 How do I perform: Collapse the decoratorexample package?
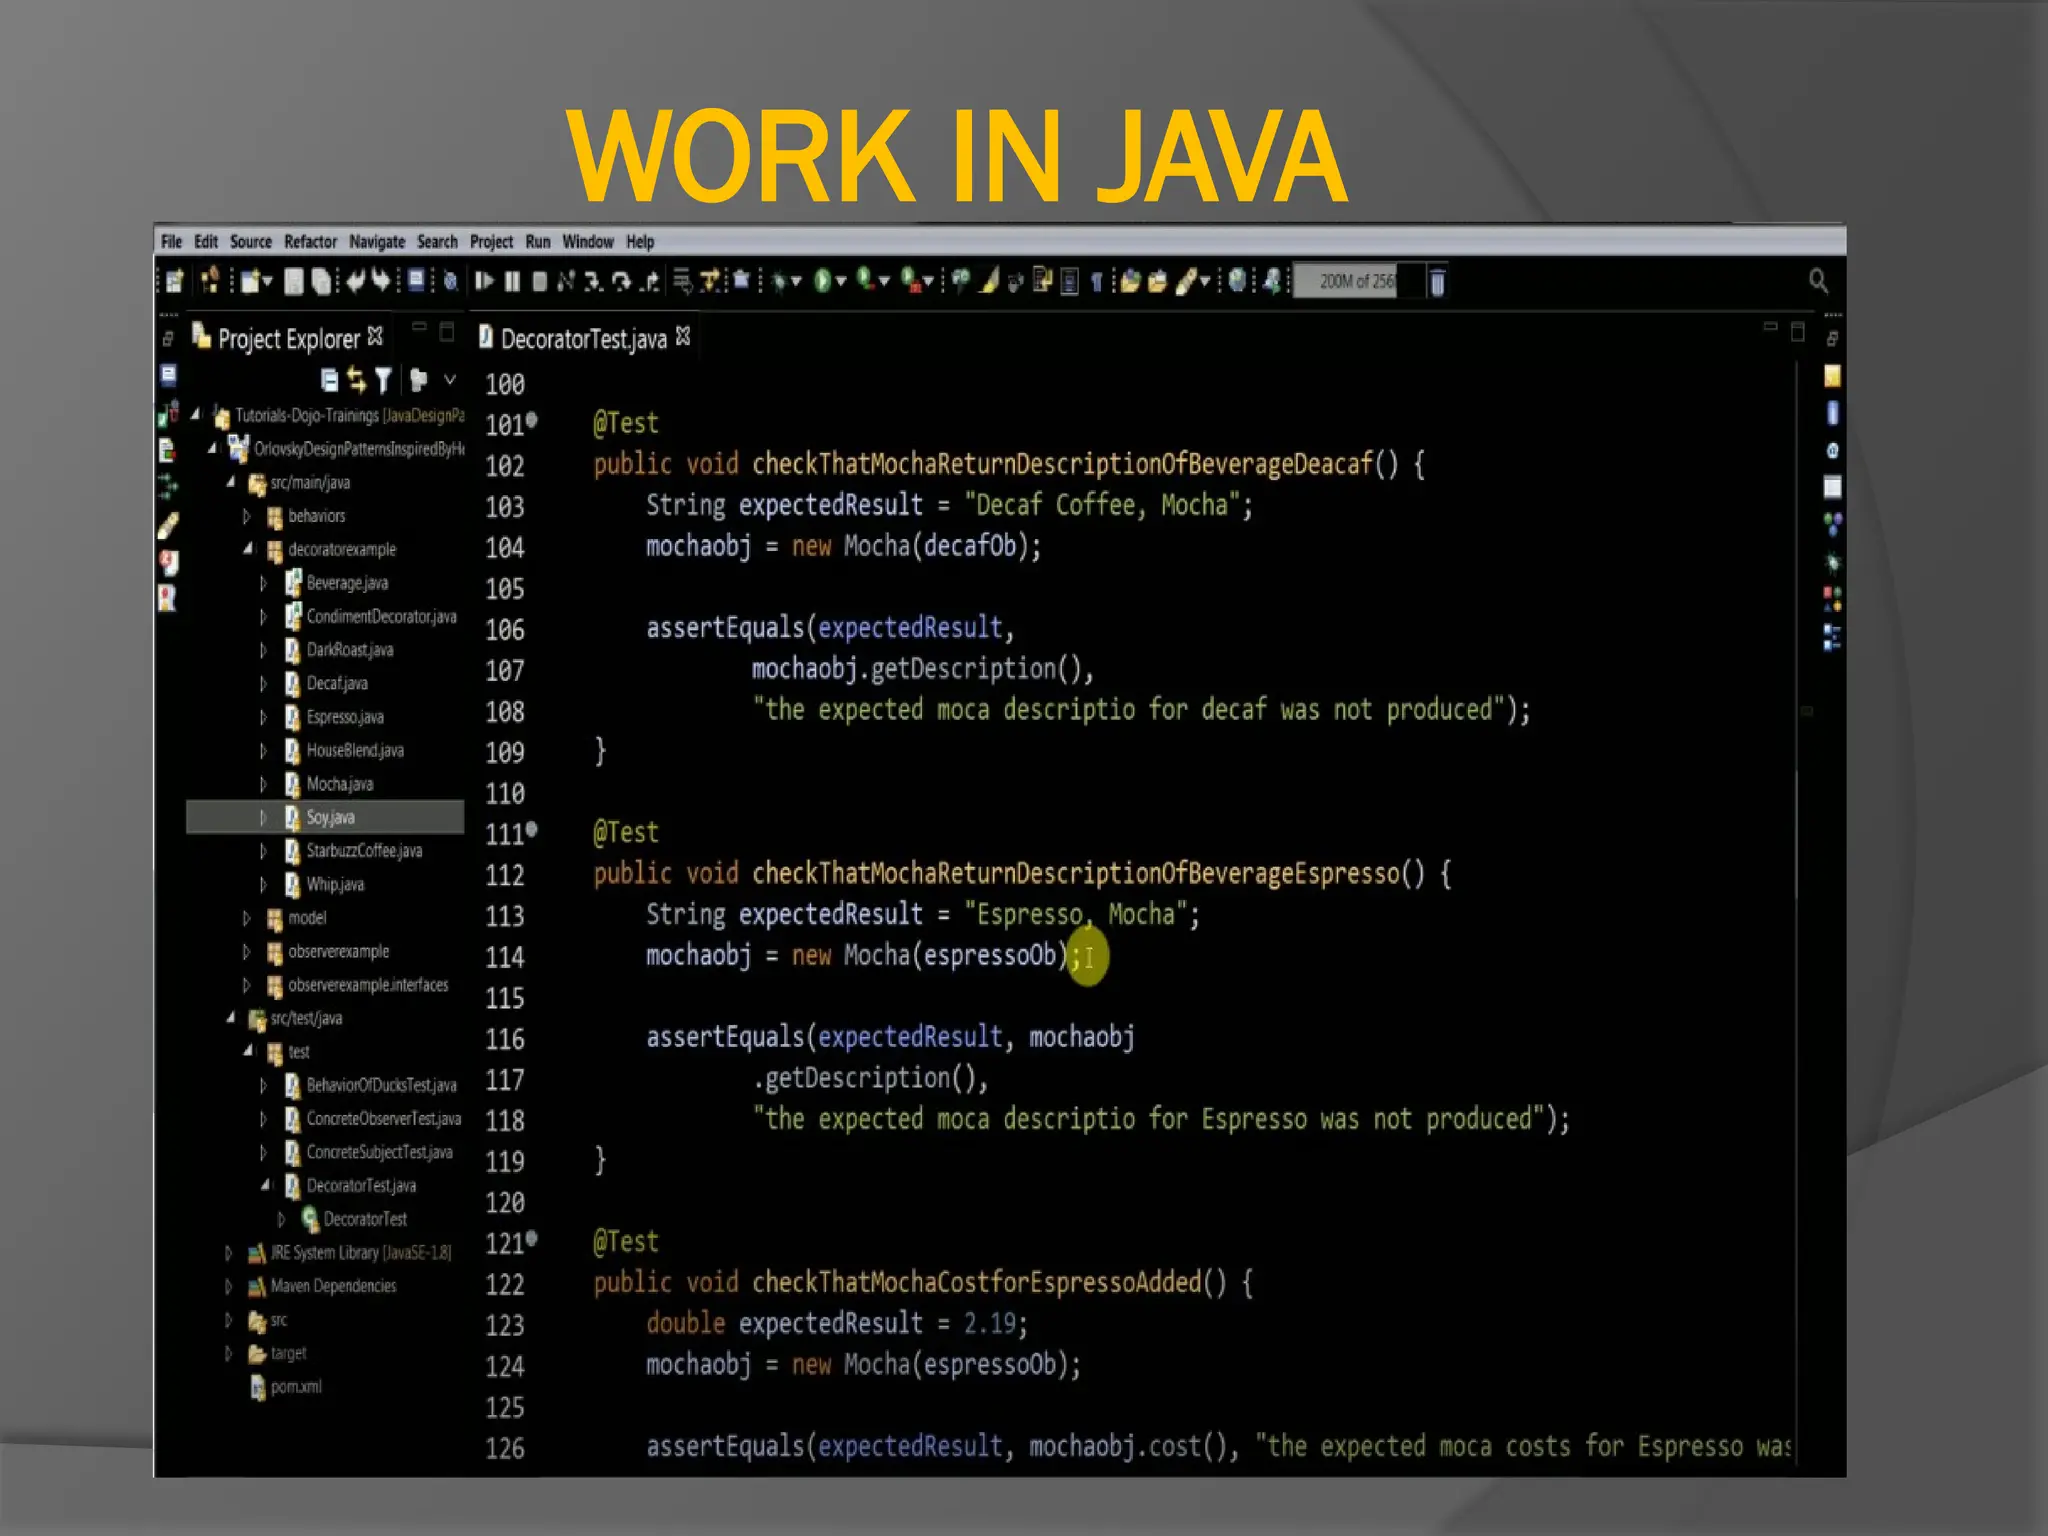[x=248, y=549]
